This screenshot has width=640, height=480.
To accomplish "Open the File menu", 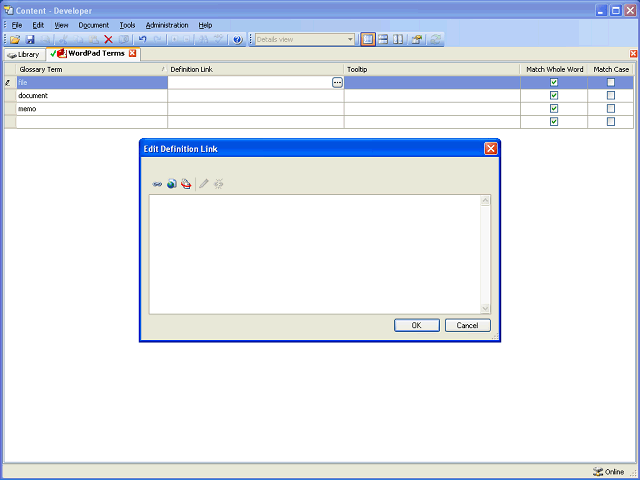I will pyautogui.click(x=17, y=25).
